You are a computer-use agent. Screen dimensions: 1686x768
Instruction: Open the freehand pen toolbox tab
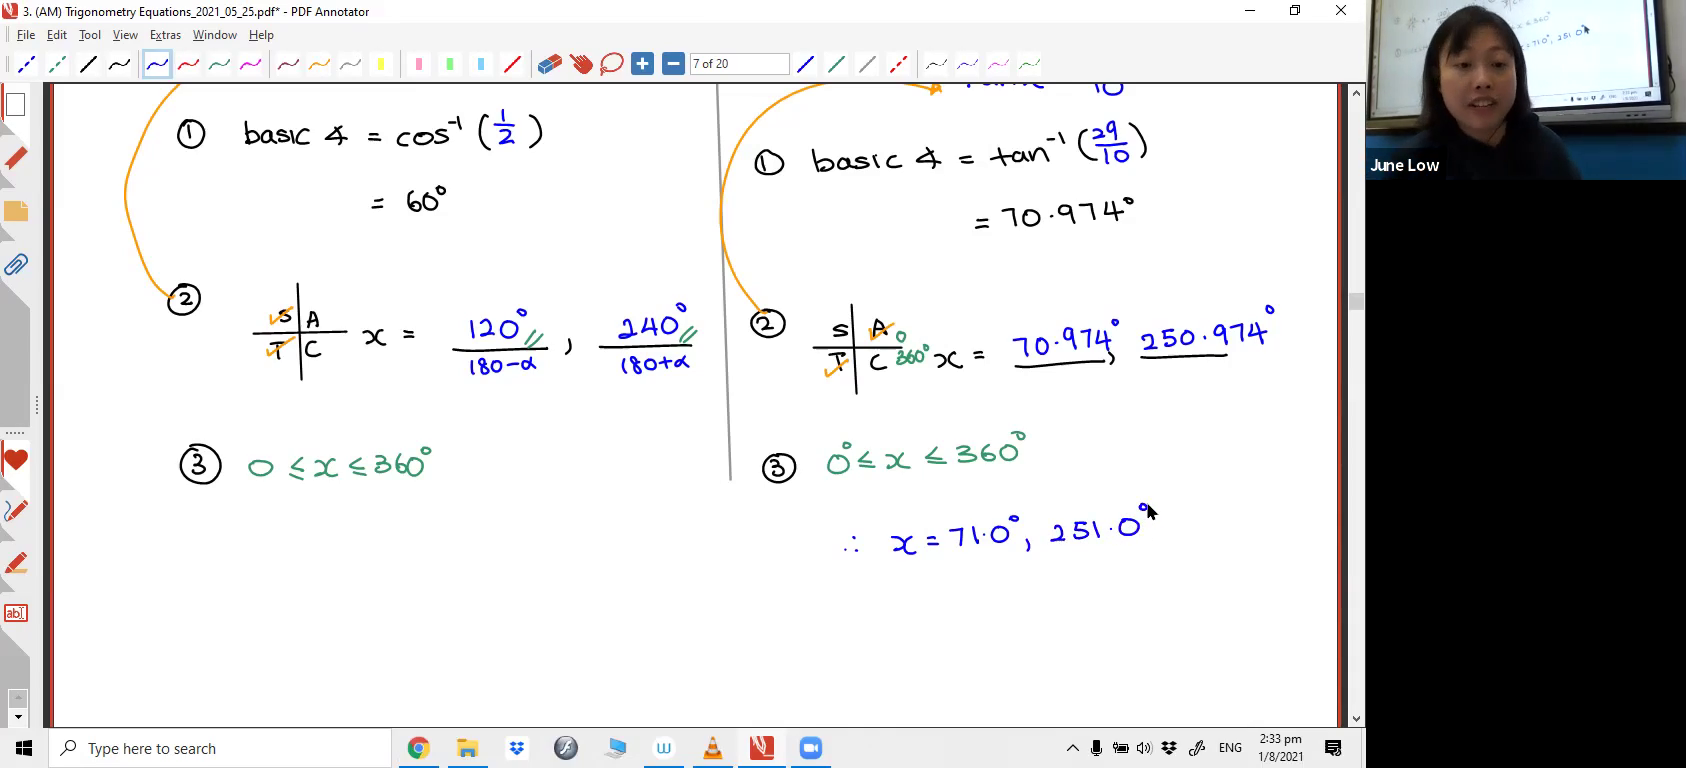[15, 511]
